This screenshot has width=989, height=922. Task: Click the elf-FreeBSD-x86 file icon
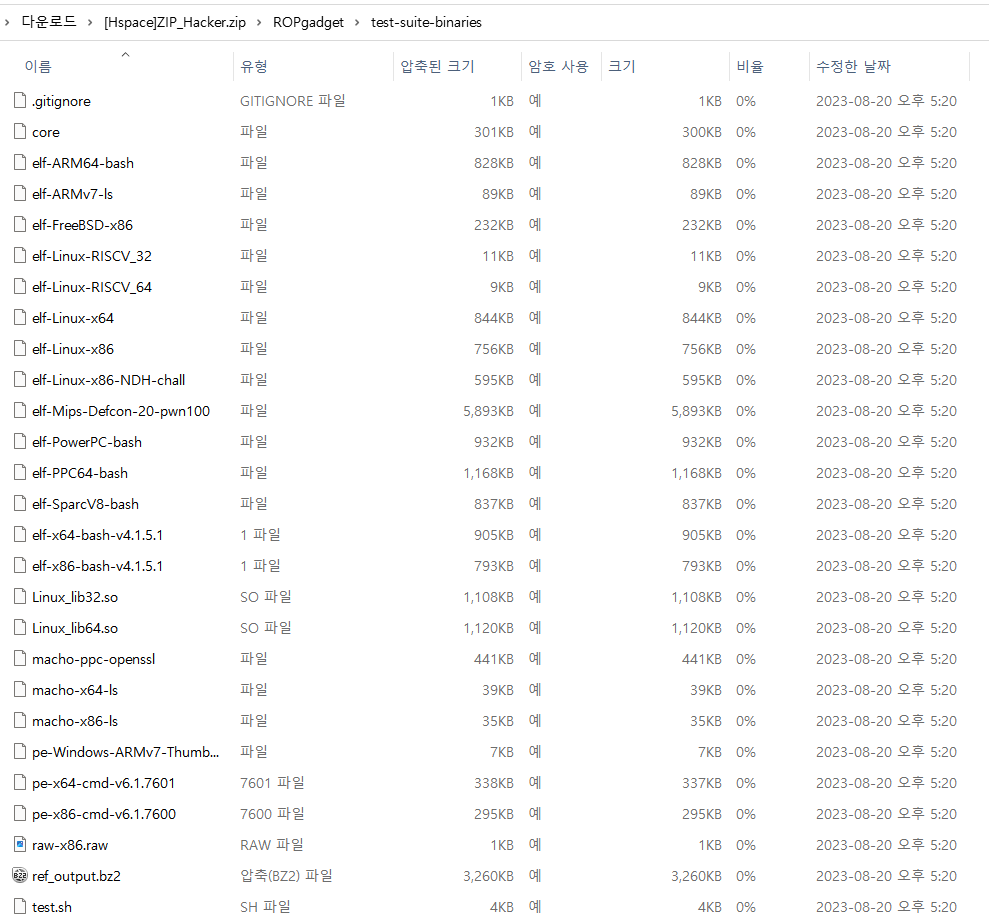click(20, 224)
